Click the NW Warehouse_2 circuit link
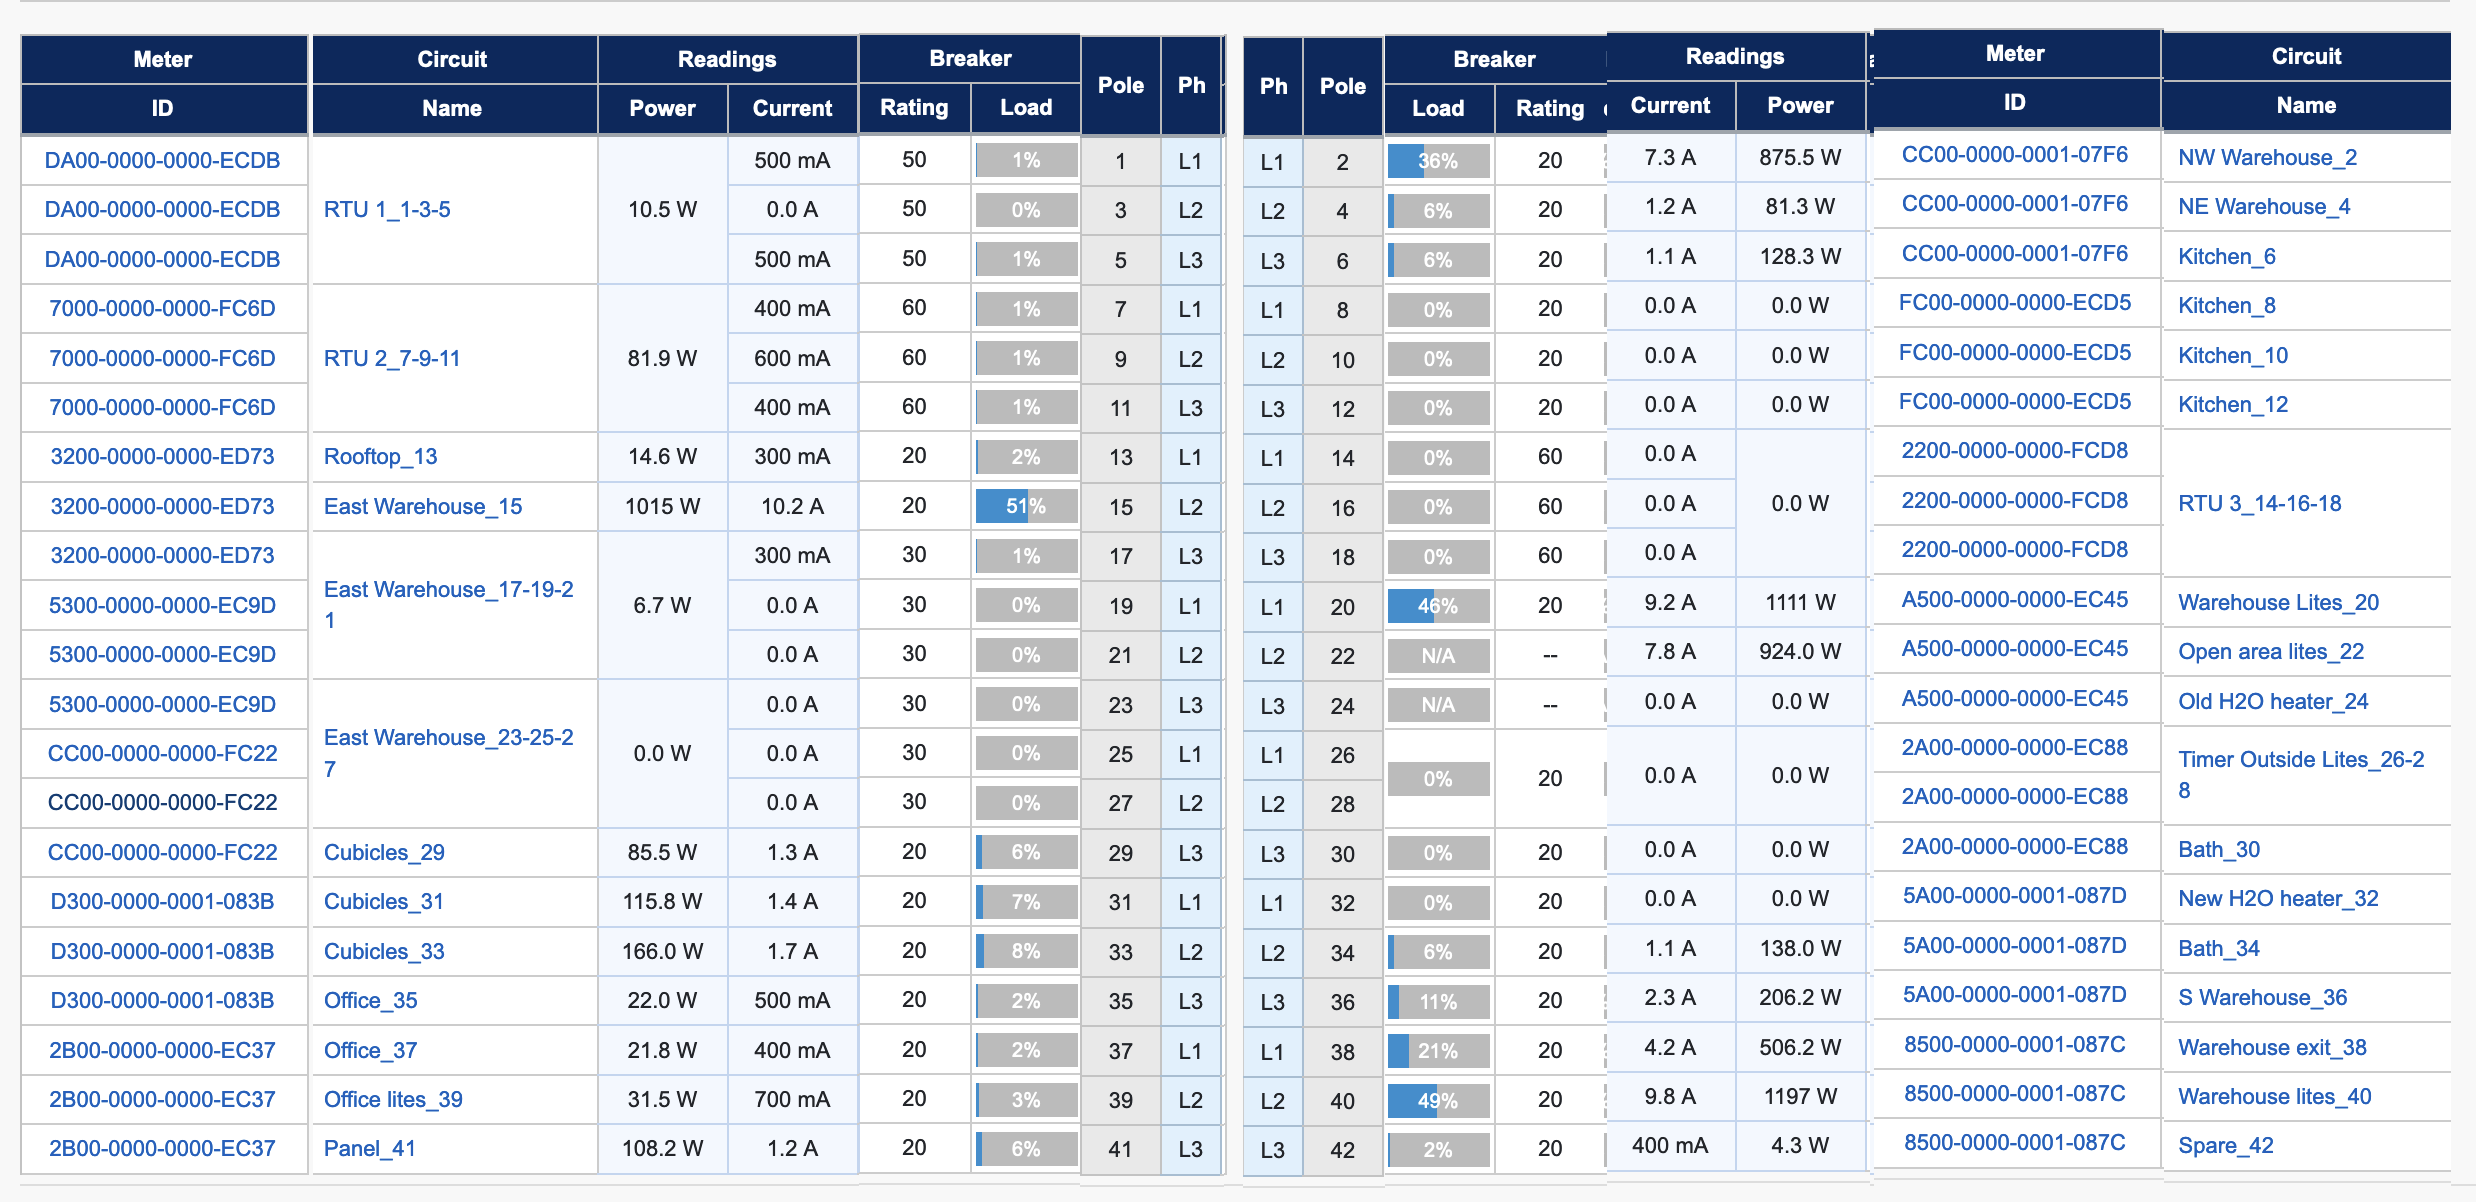 click(x=2266, y=158)
